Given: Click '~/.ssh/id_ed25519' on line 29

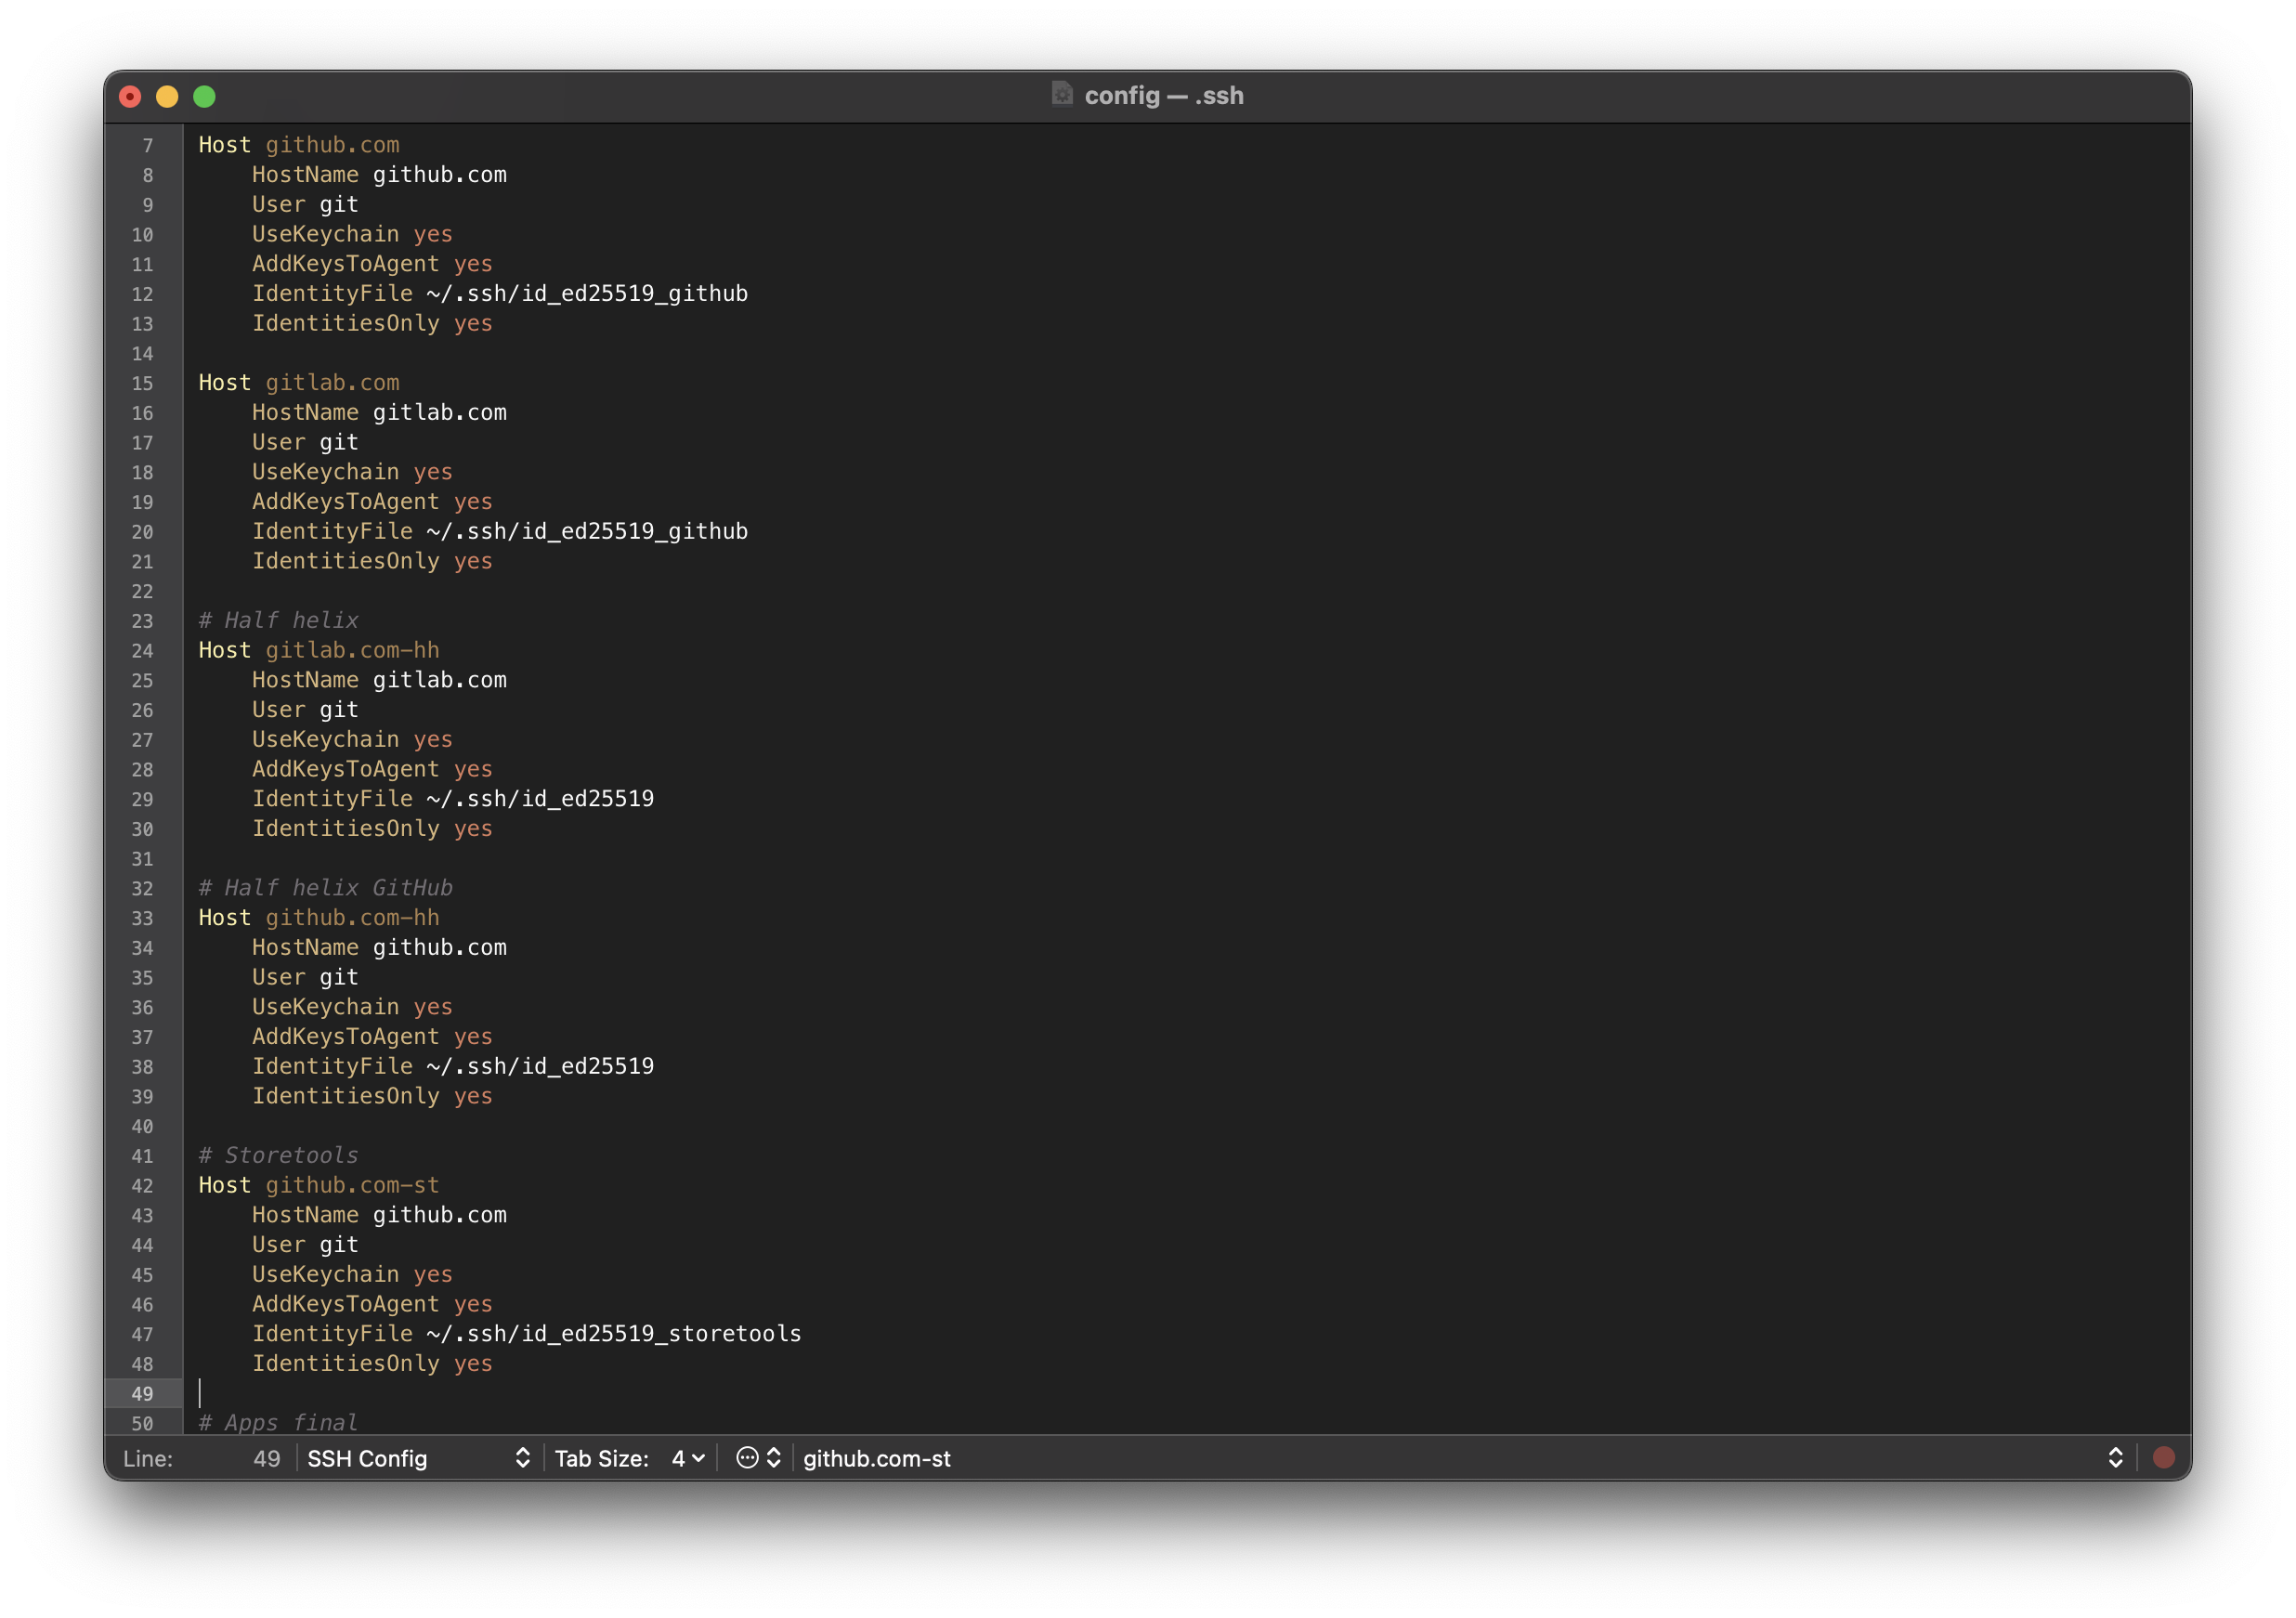Looking at the screenshot, I should tap(540, 799).
